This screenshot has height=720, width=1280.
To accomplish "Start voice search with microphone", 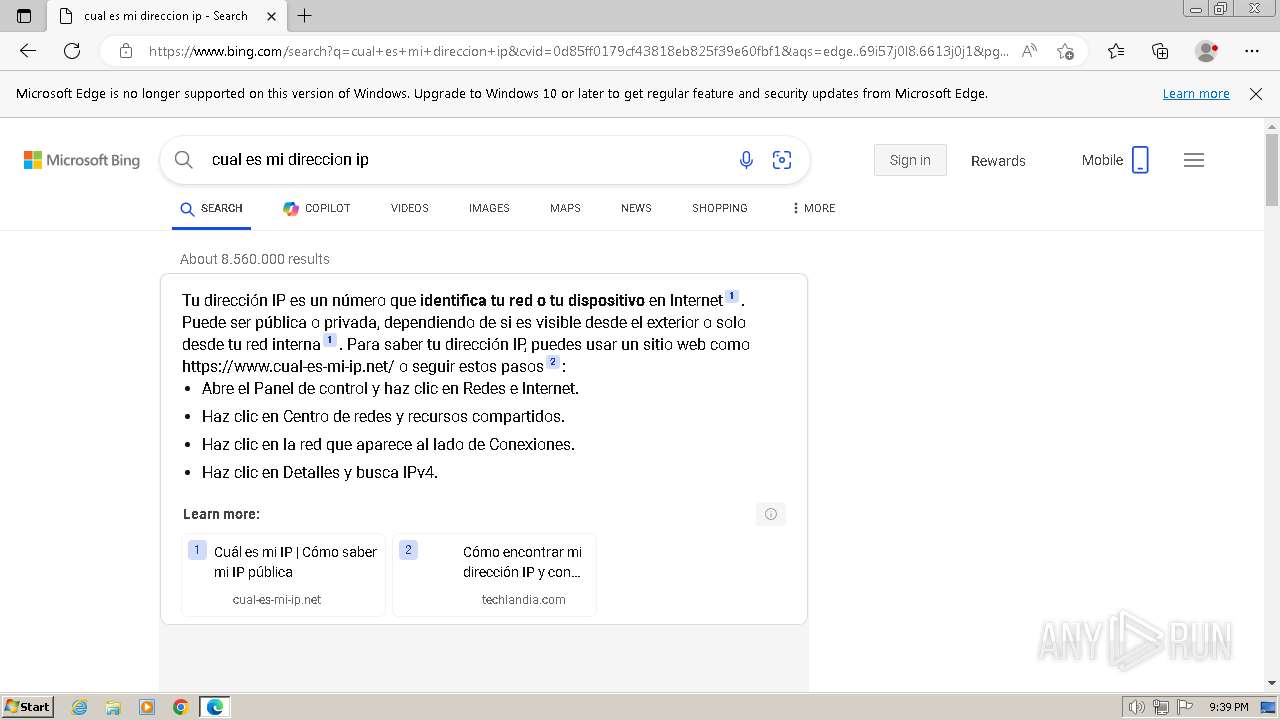I will click(x=746, y=160).
